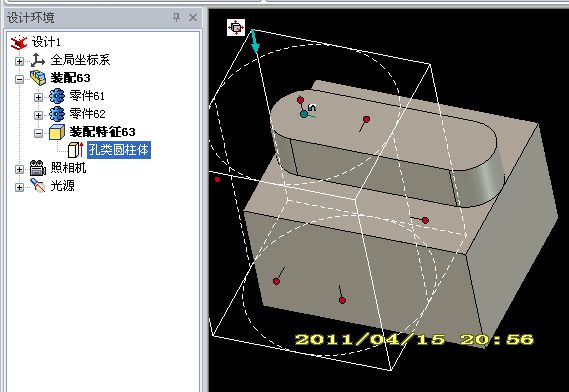569x392 pixels.
Task: Close the 设计环境 panel
Action: pyautogui.click(x=193, y=17)
